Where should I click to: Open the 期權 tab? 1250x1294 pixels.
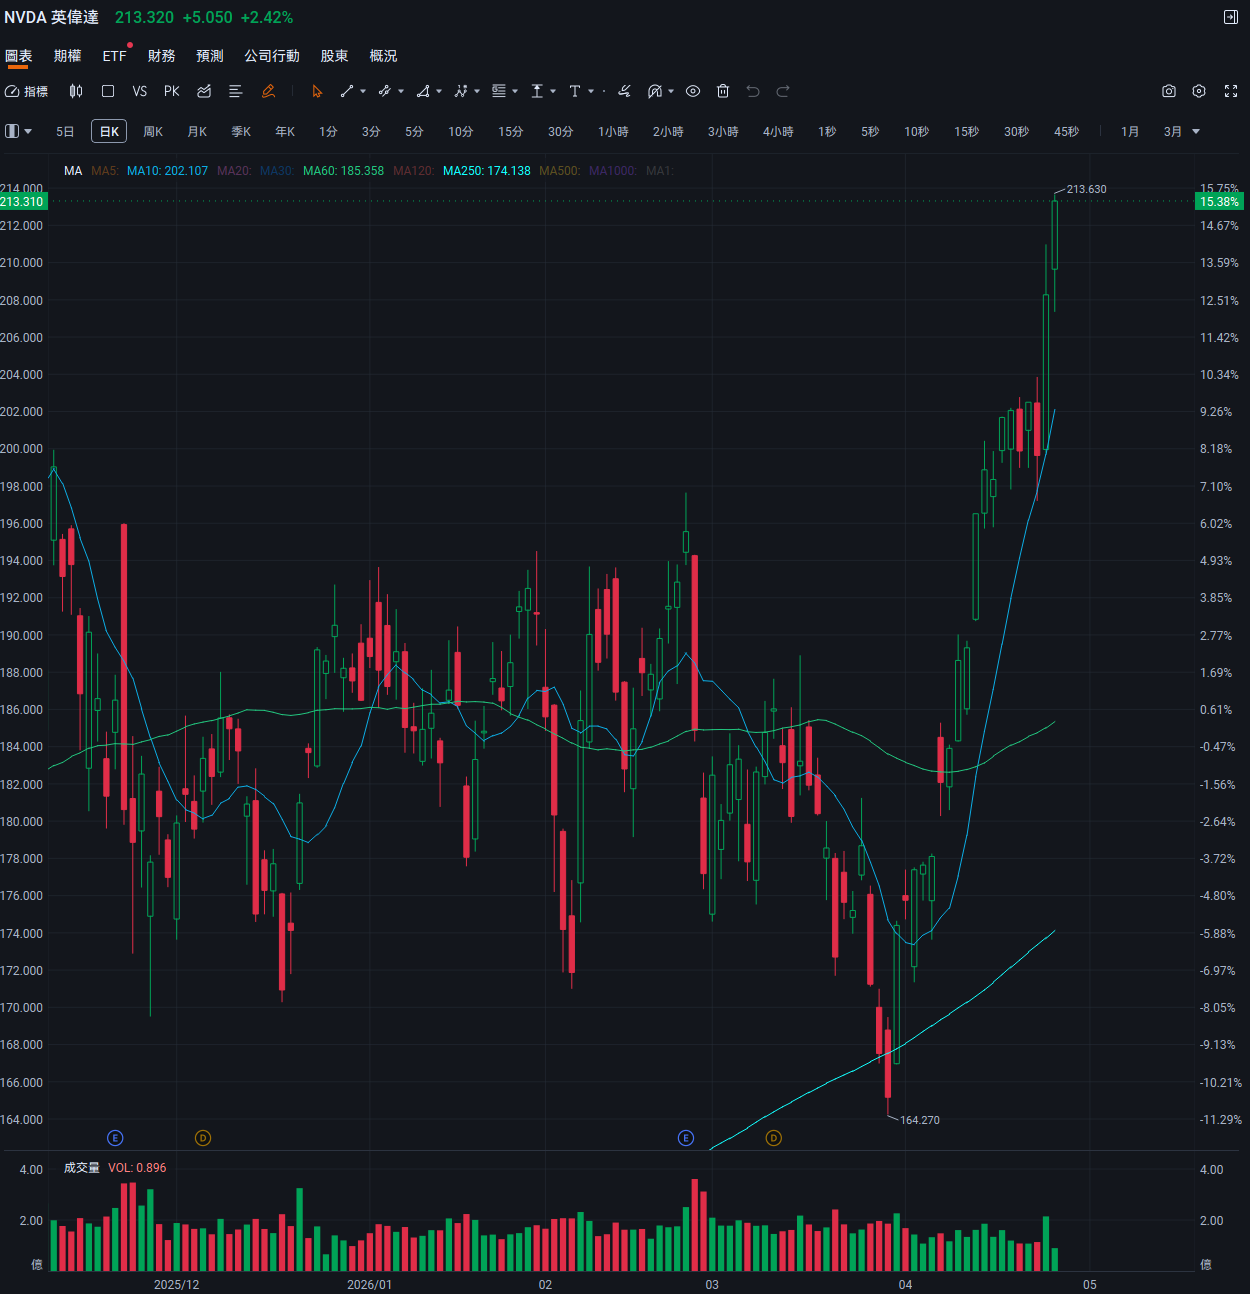pos(67,55)
